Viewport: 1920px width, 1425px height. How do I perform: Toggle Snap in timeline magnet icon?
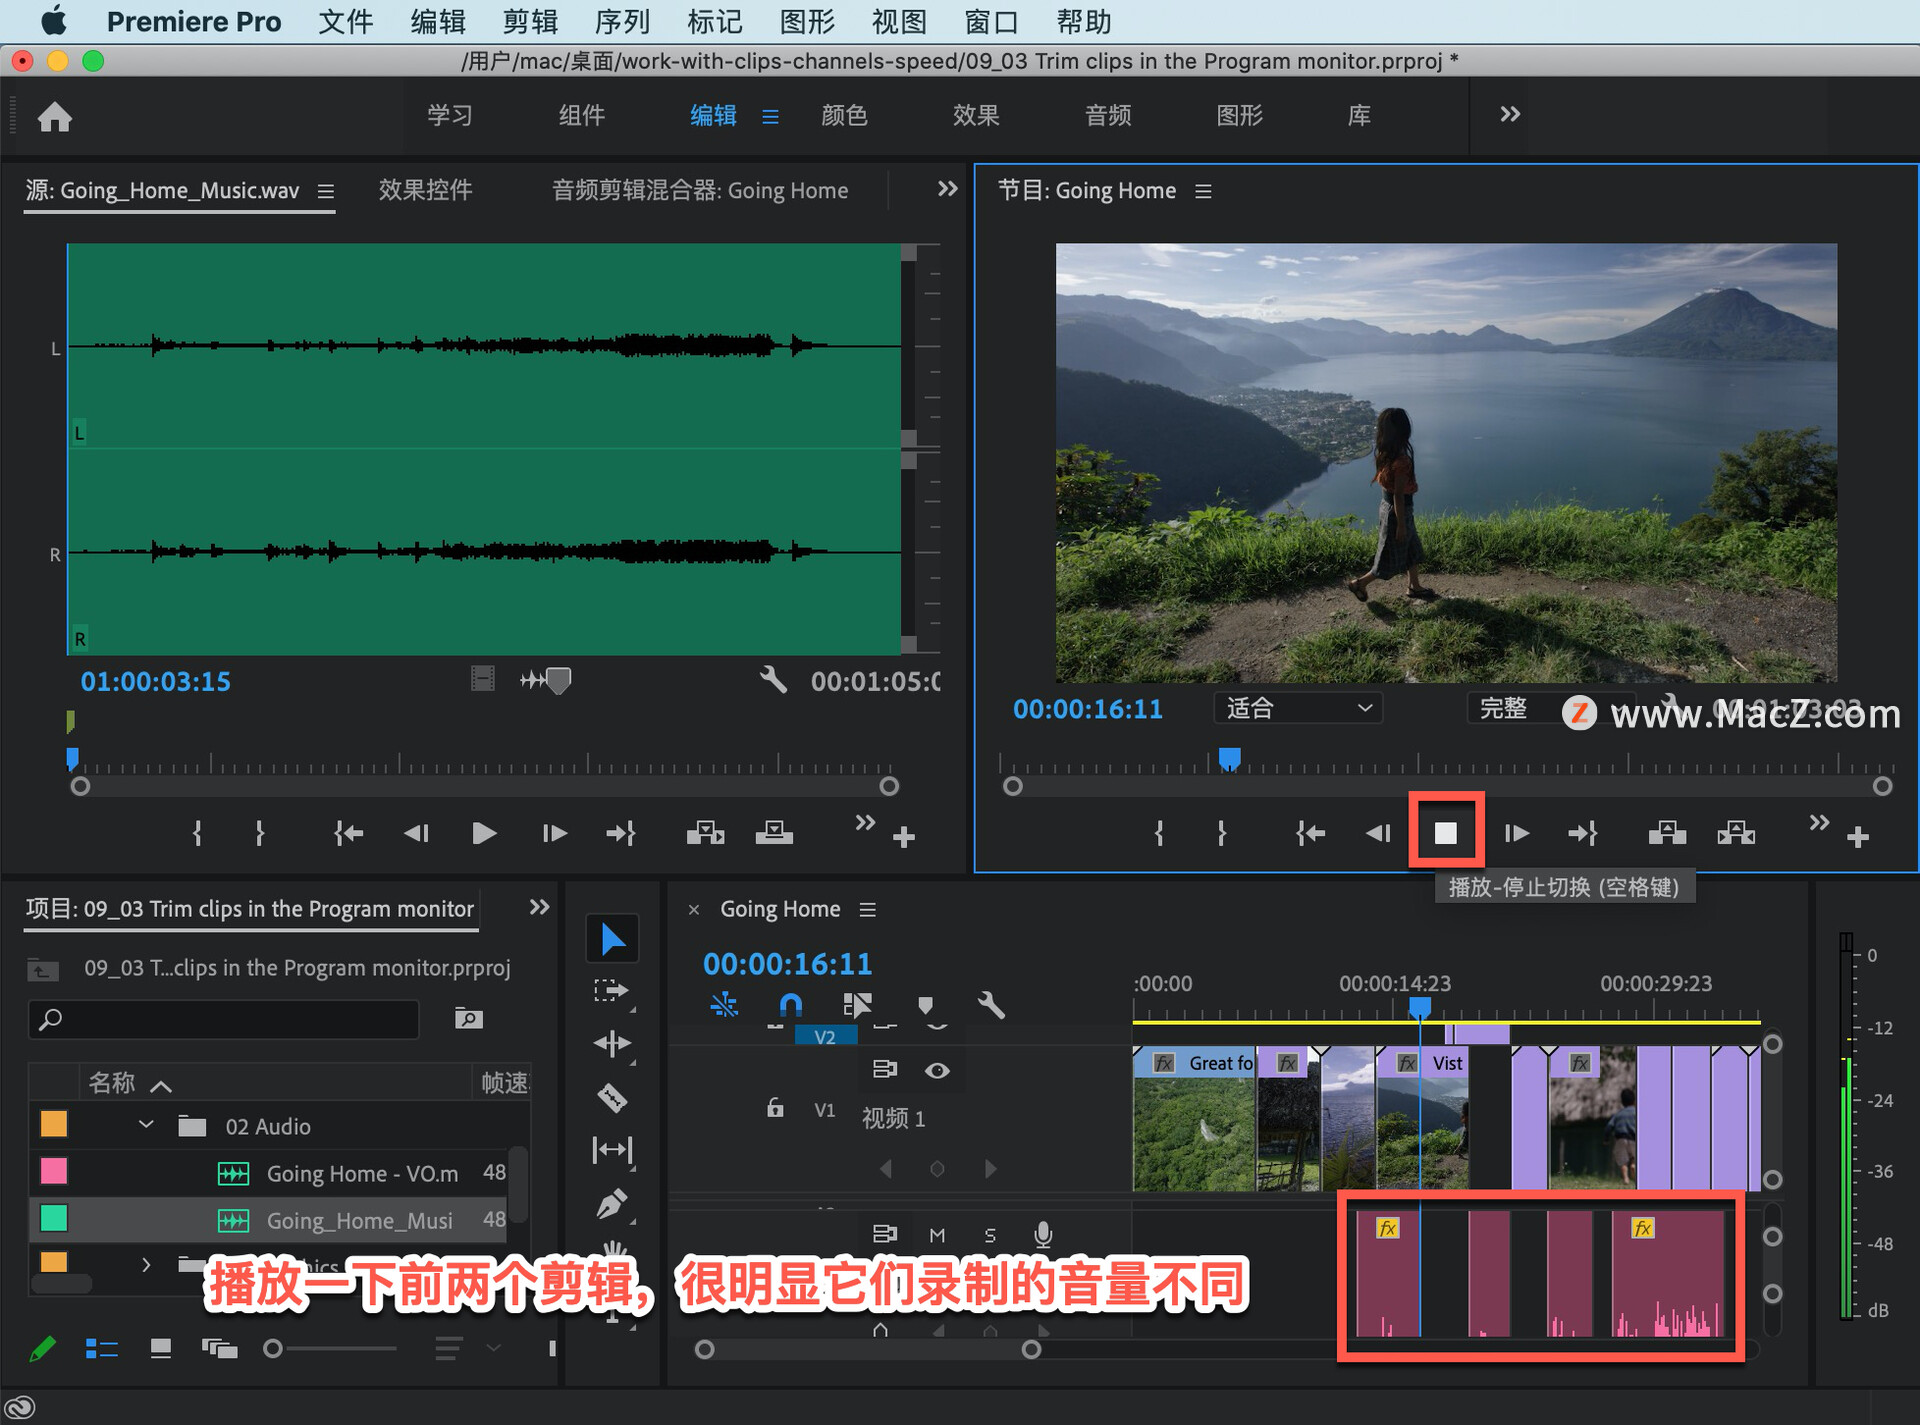(x=790, y=1004)
